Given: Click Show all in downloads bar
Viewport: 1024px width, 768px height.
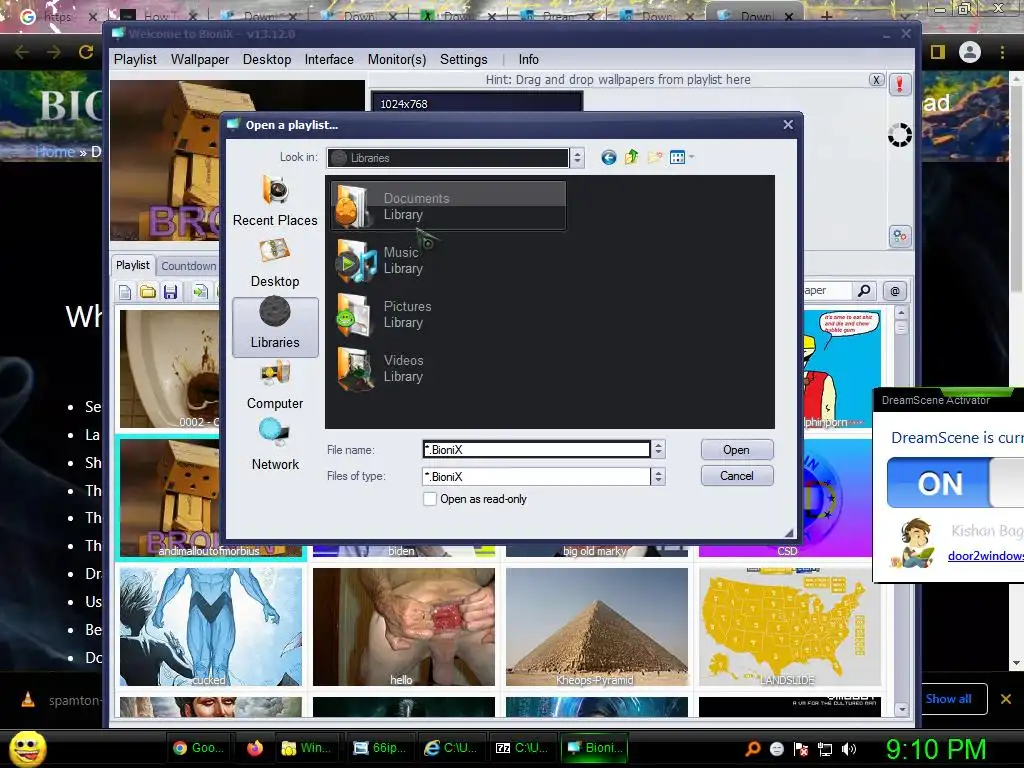Looking at the screenshot, I should coord(948,699).
